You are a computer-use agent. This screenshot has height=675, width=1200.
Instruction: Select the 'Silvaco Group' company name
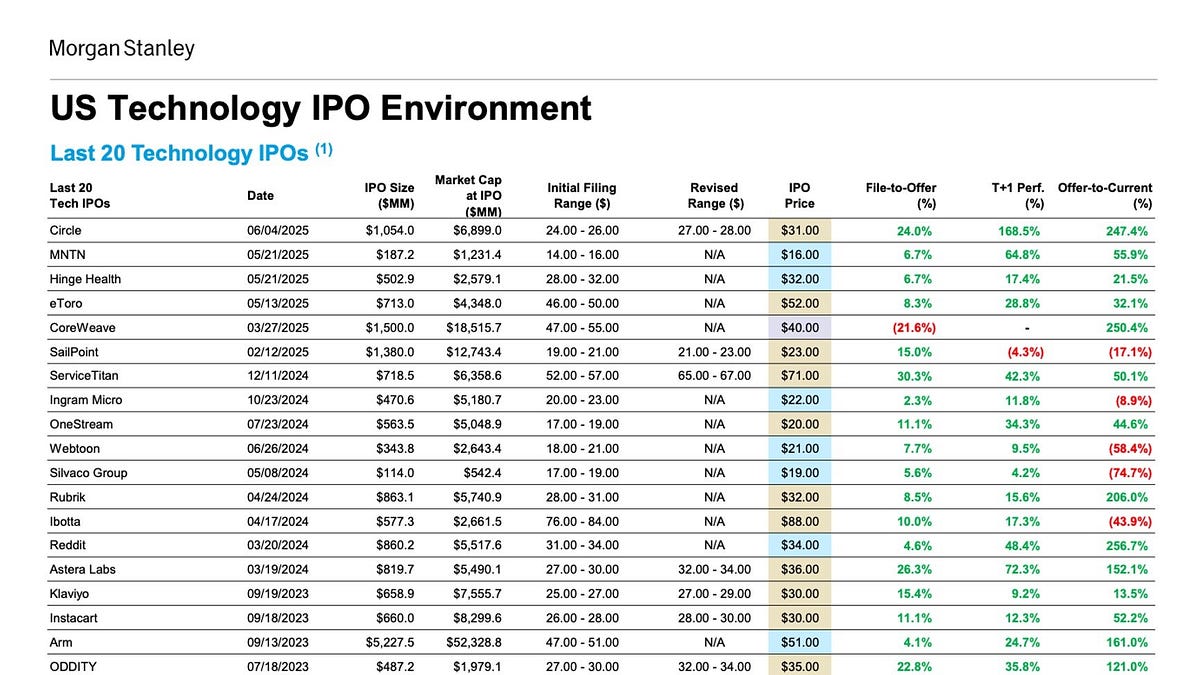pyautogui.click(x=89, y=472)
